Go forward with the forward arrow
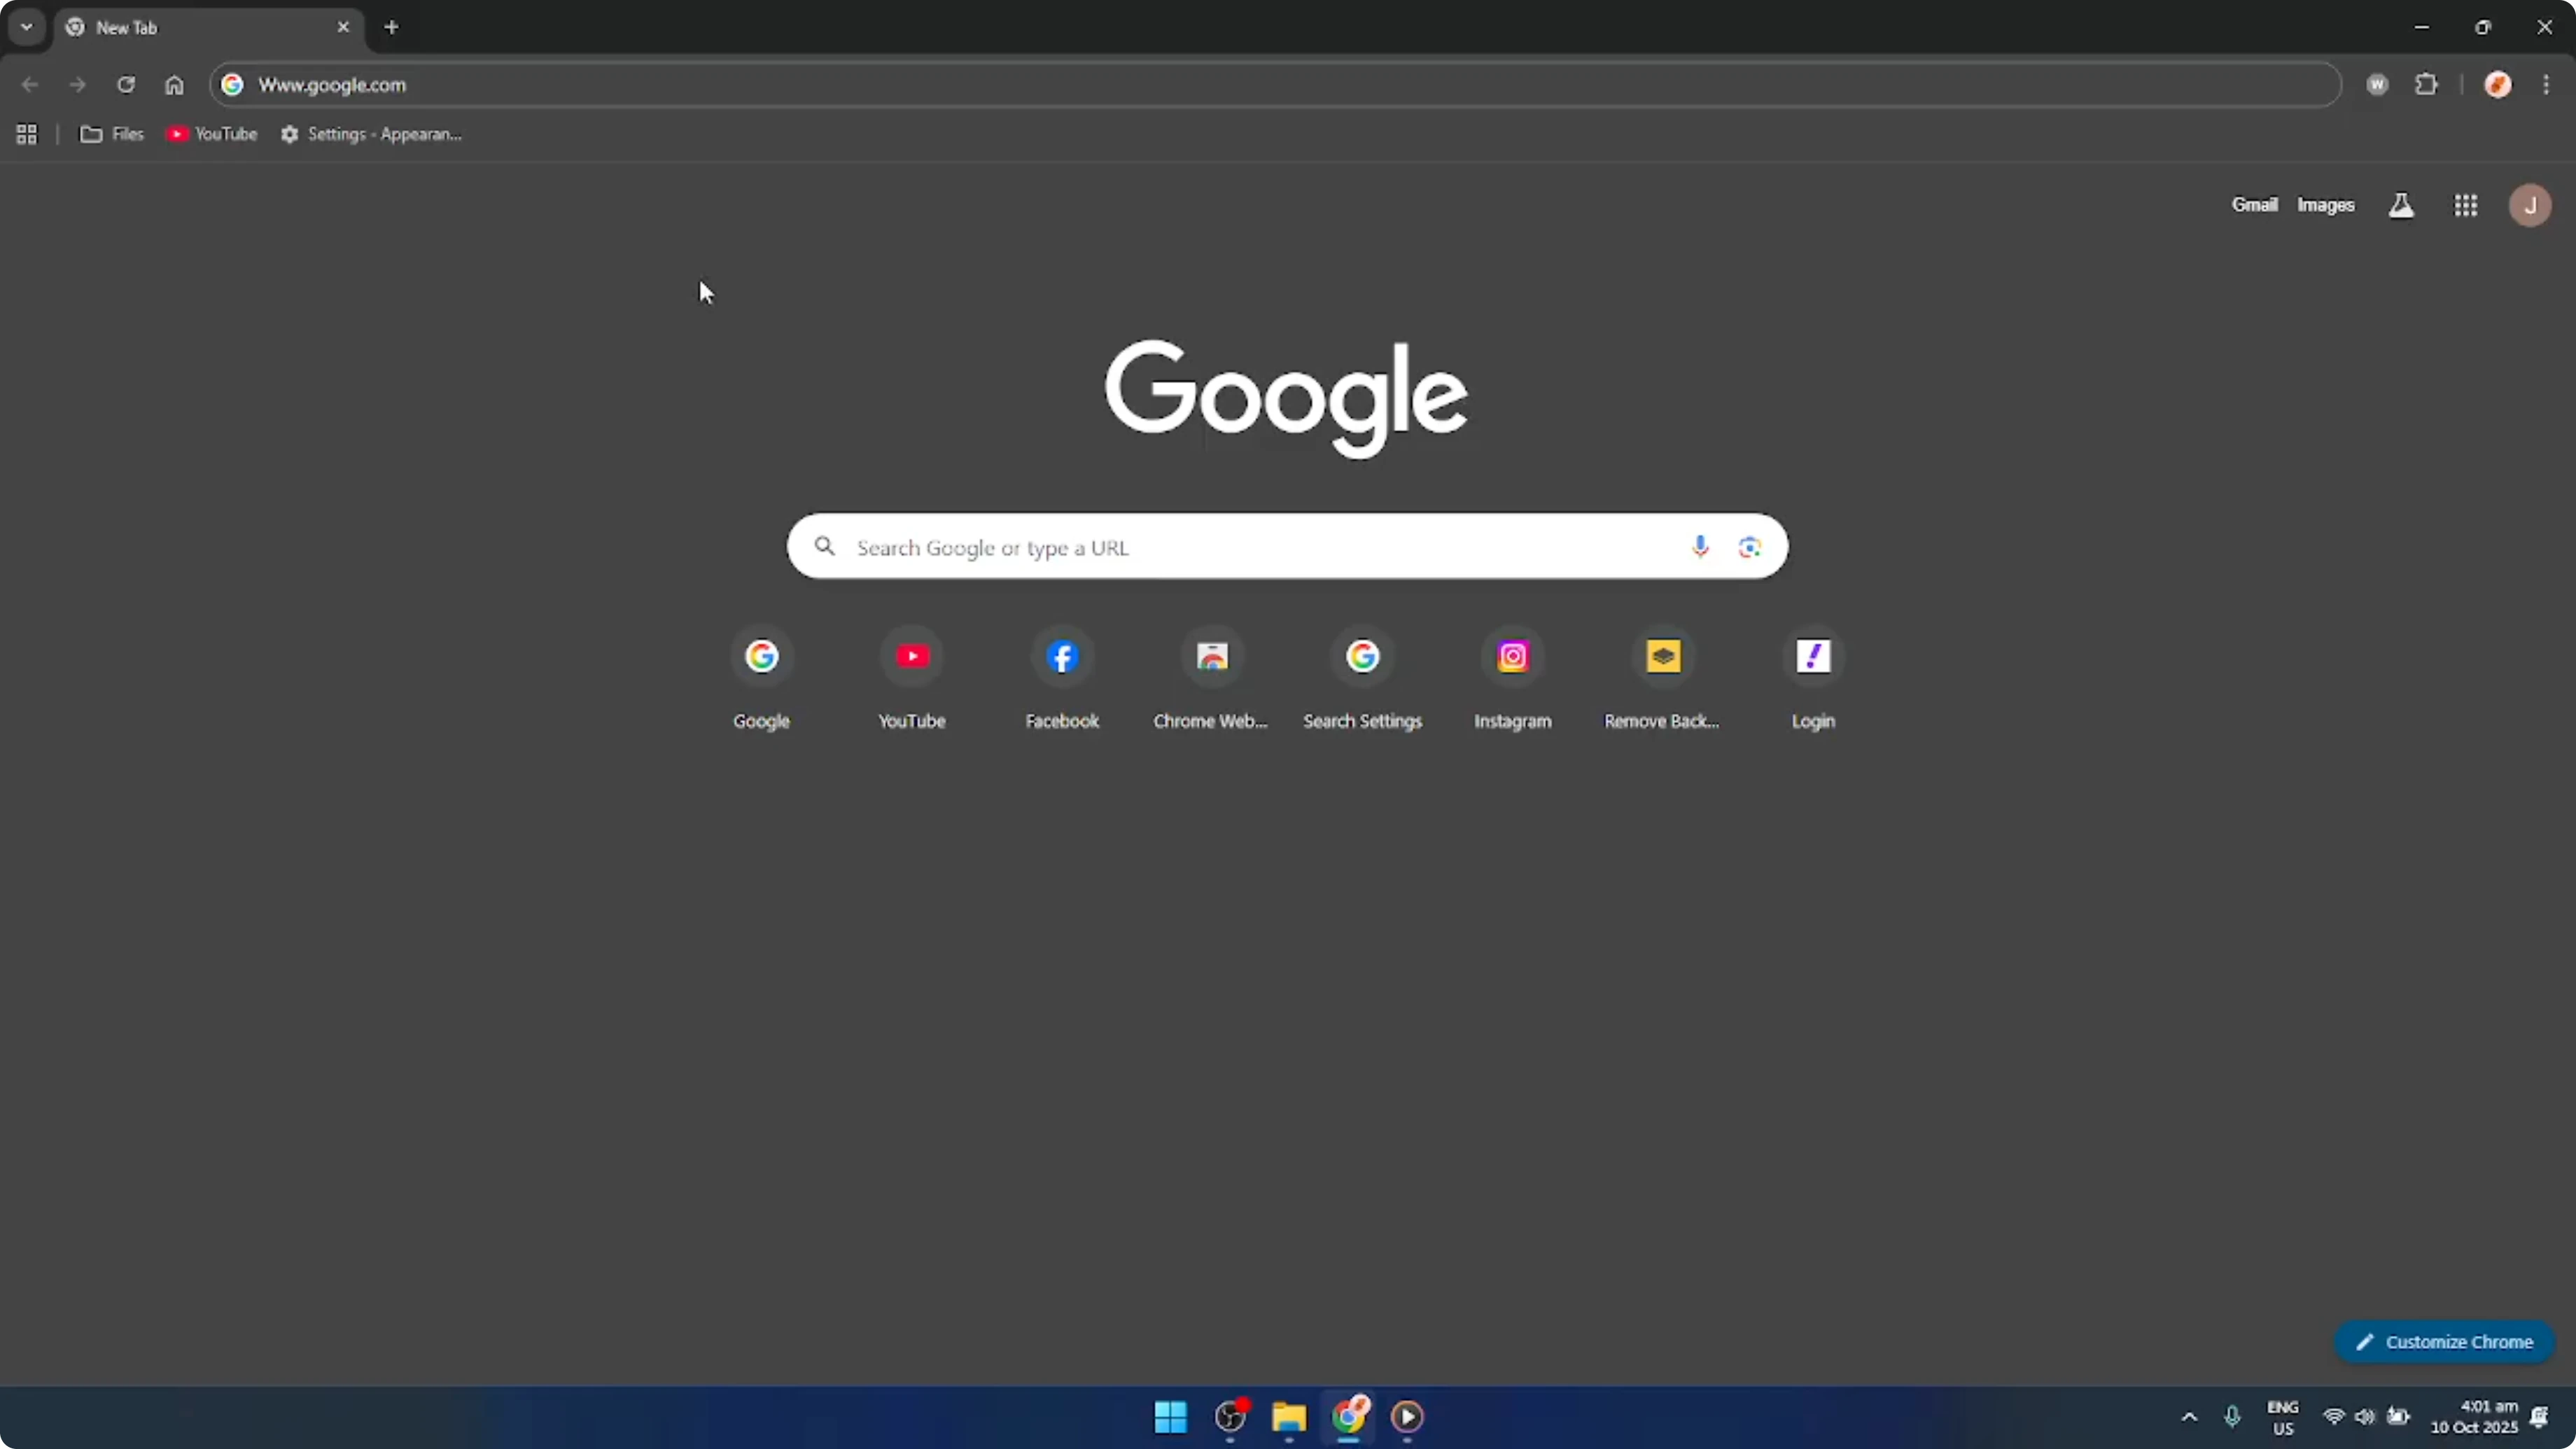The height and width of the screenshot is (1449, 2576). 78,85
